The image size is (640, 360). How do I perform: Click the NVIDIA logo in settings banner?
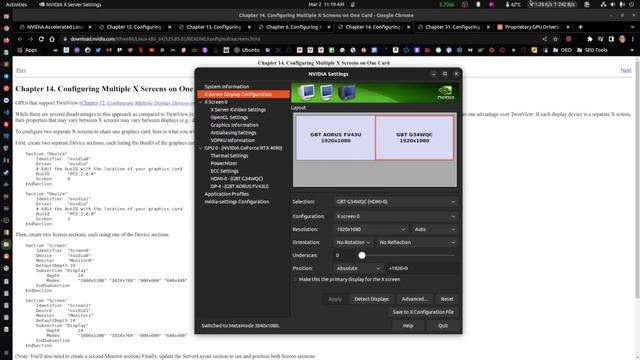pyautogui.click(x=445, y=93)
